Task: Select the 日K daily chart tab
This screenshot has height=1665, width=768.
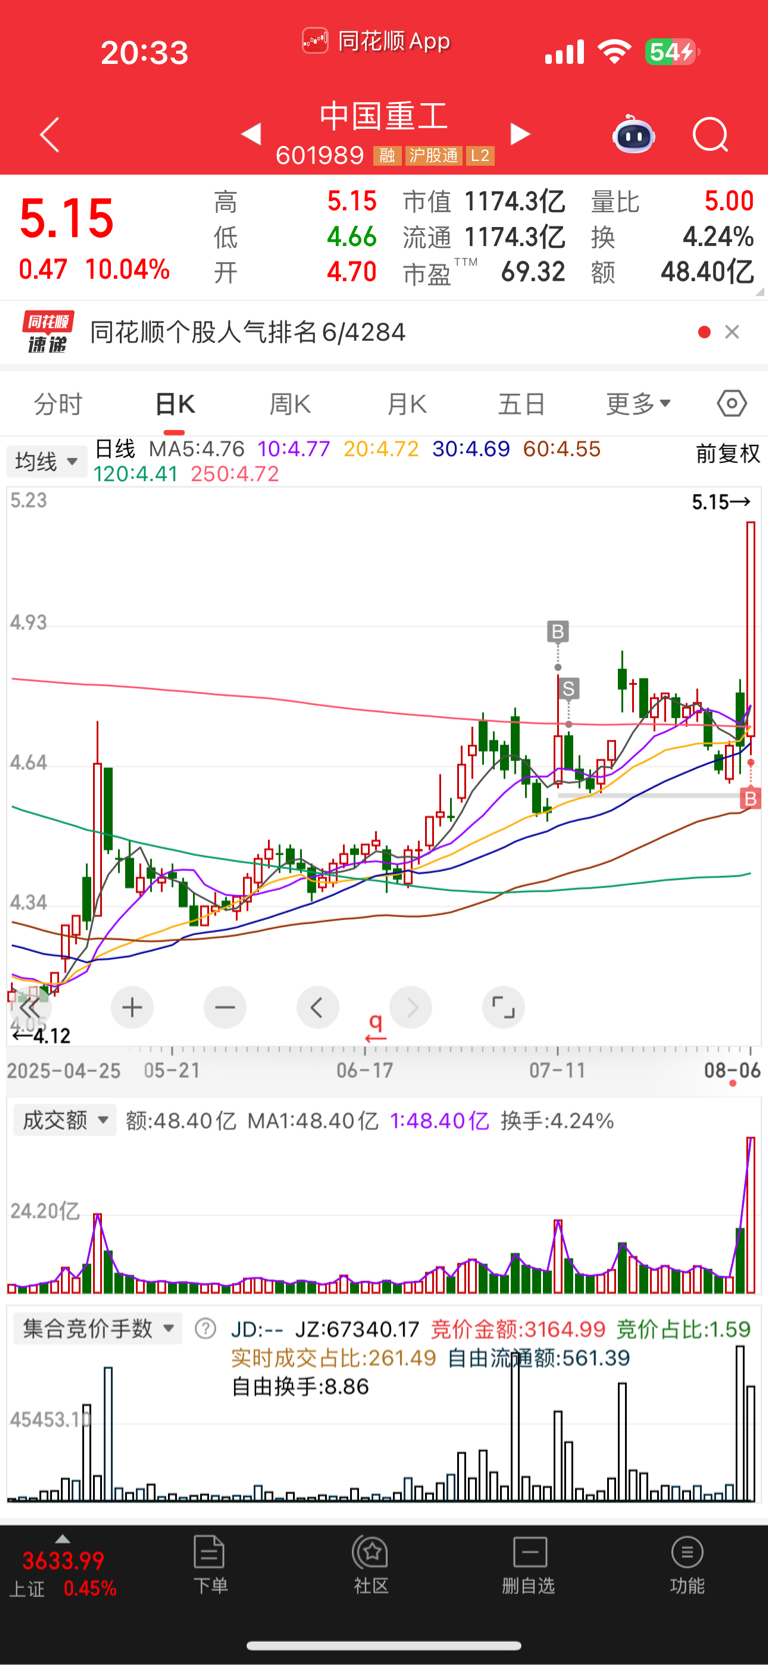Action: coord(174,404)
